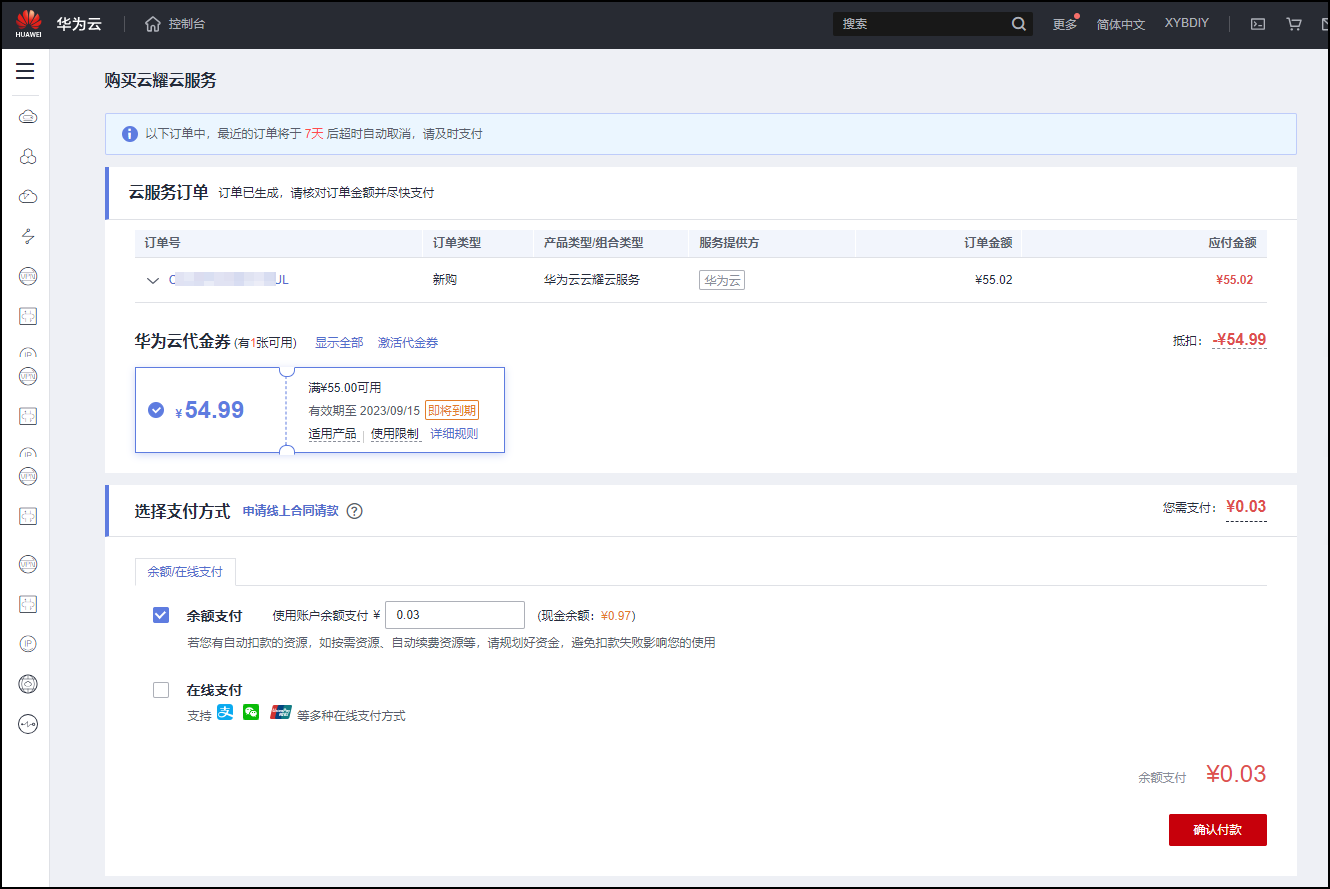Click the 即将到期 expiring tag
Viewport: 1330px width, 889px height.
click(452, 410)
